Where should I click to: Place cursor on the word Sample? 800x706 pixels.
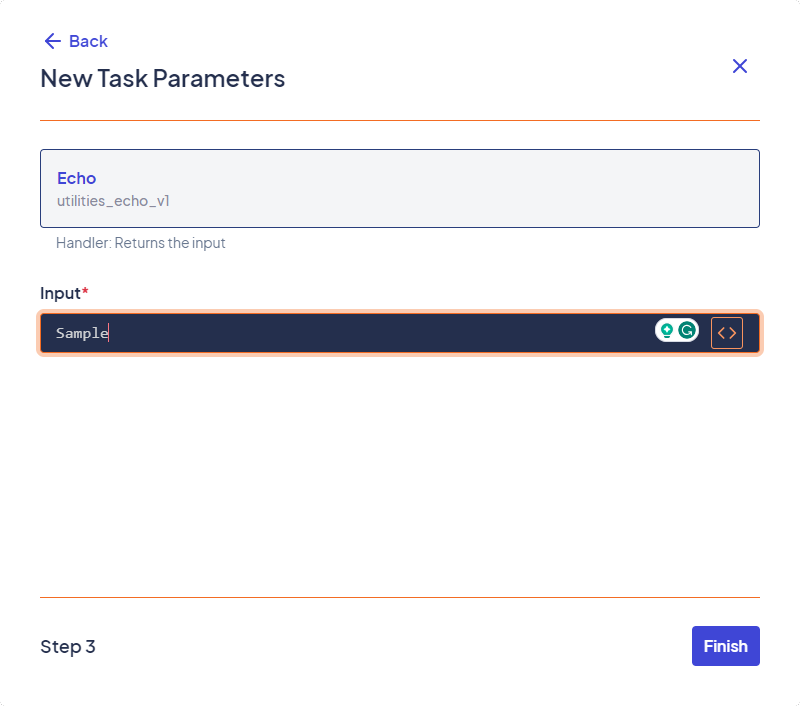pos(82,333)
